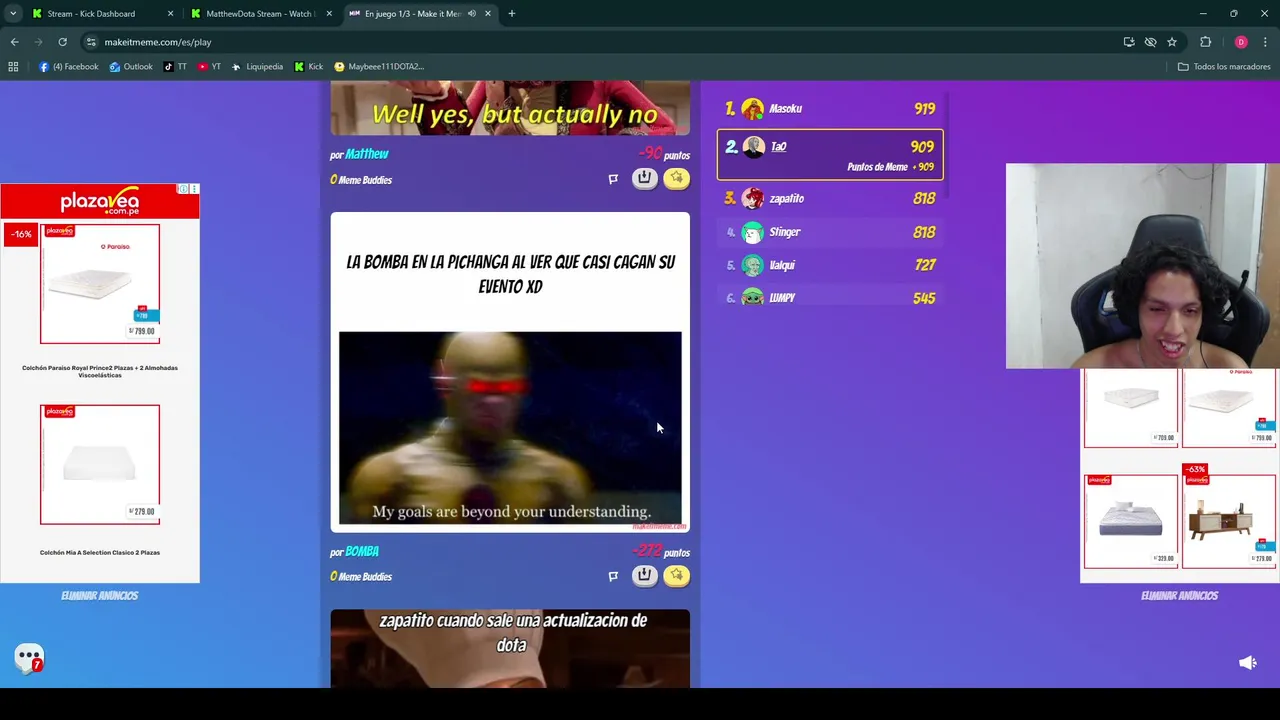Select zapatito in the leaderboard

(830, 198)
